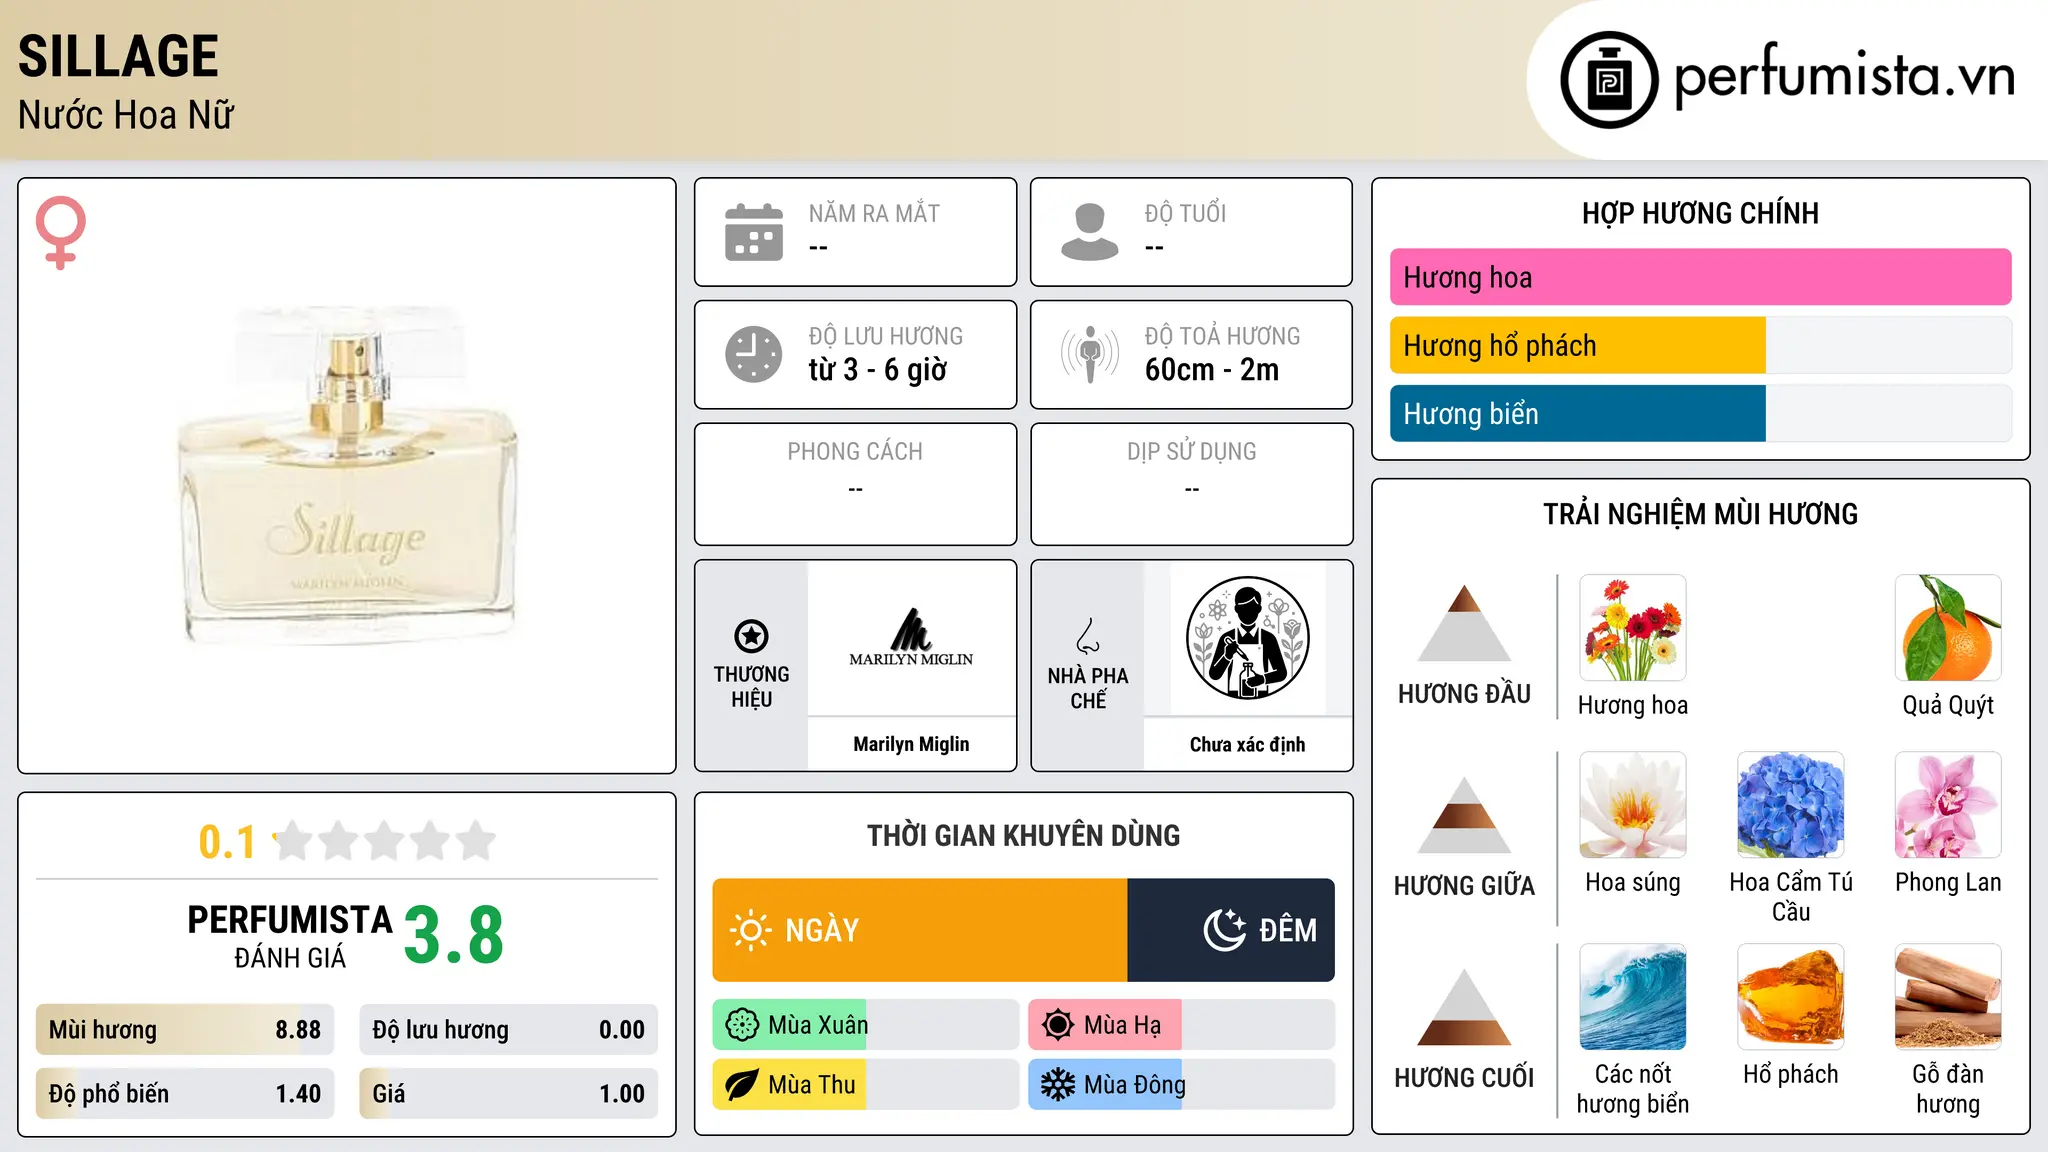Viewport: 2048px width, 1152px height.
Task: Click the Dịp sử dụng occasion card
Action: tap(1192, 484)
